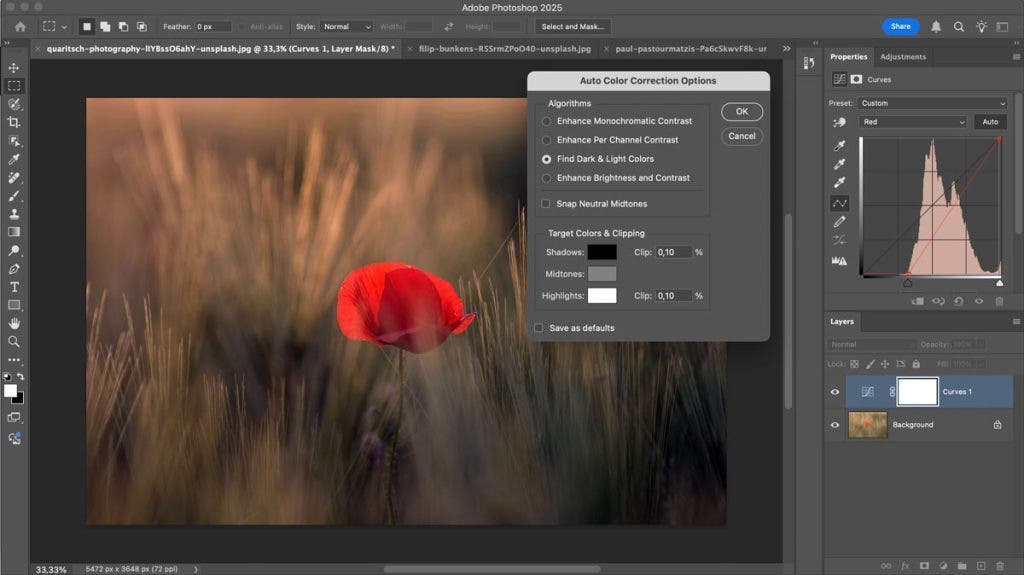
Task: Click the Home icon in options bar
Action: point(20,27)
